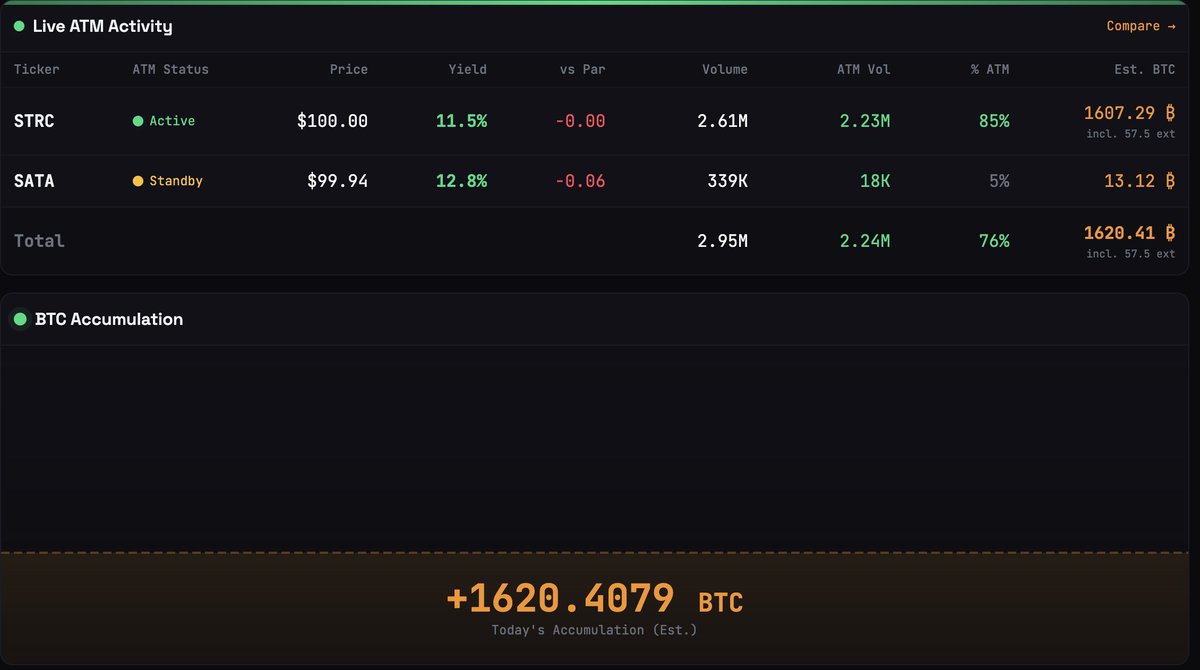Click the yellow Standby status dot for SATA
1200x670 pixels.
pyautogui.click(x=138, y=181)
